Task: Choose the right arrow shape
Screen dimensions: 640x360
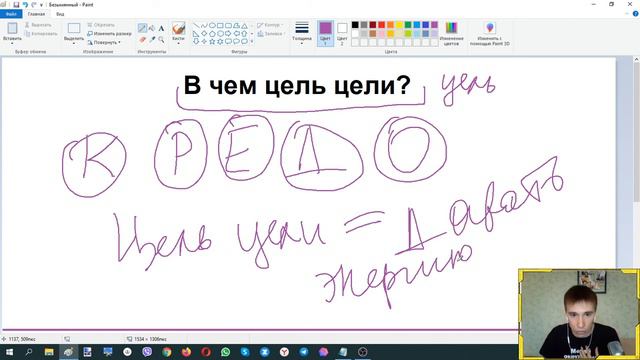Action: point(228,33)
